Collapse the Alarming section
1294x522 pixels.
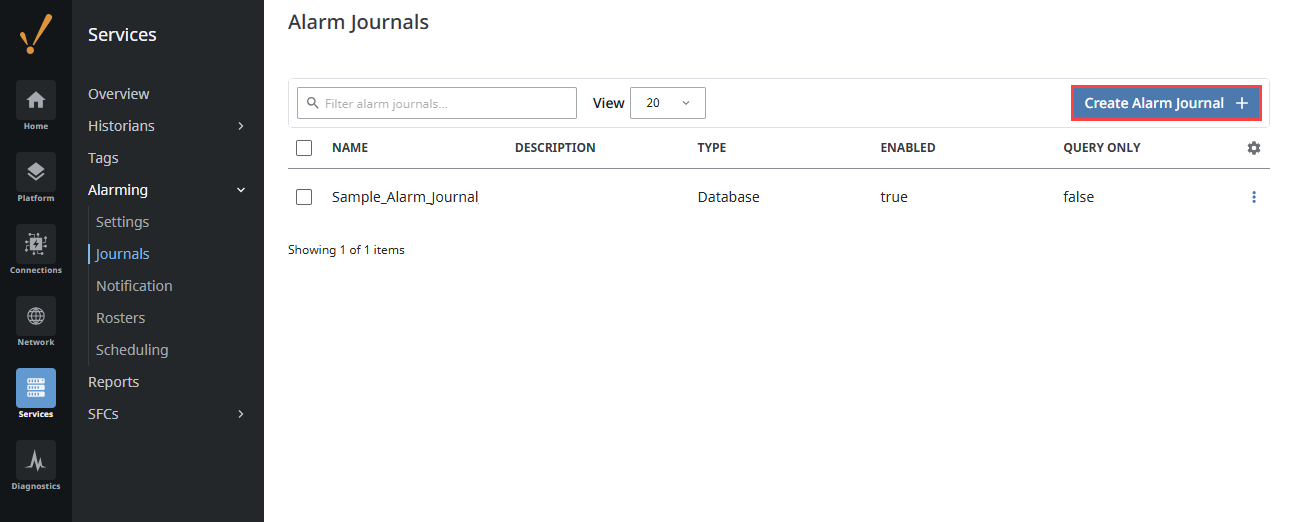pos(241,190)
